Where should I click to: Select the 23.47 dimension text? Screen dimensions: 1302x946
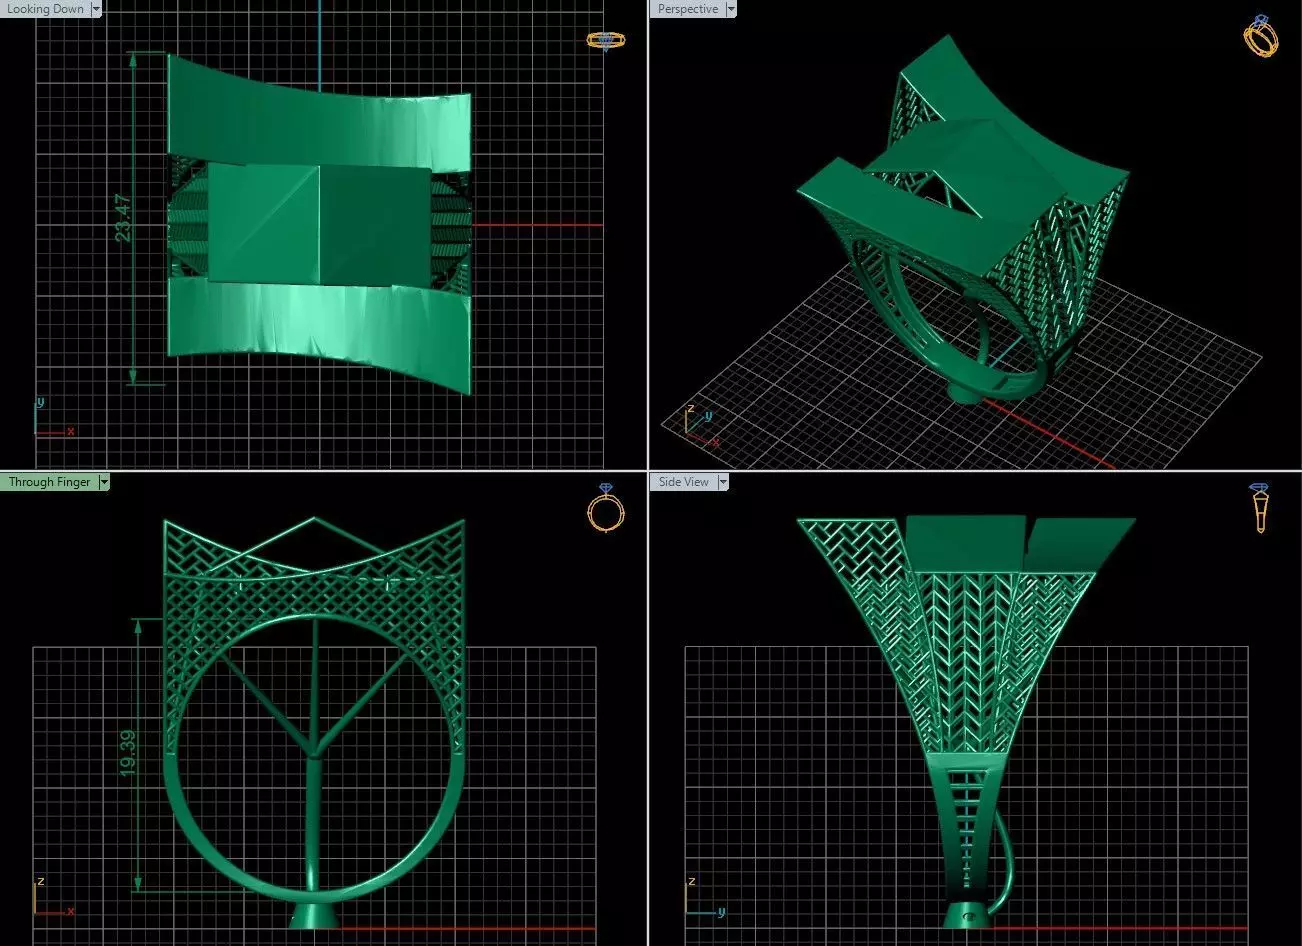pos(123,218)
